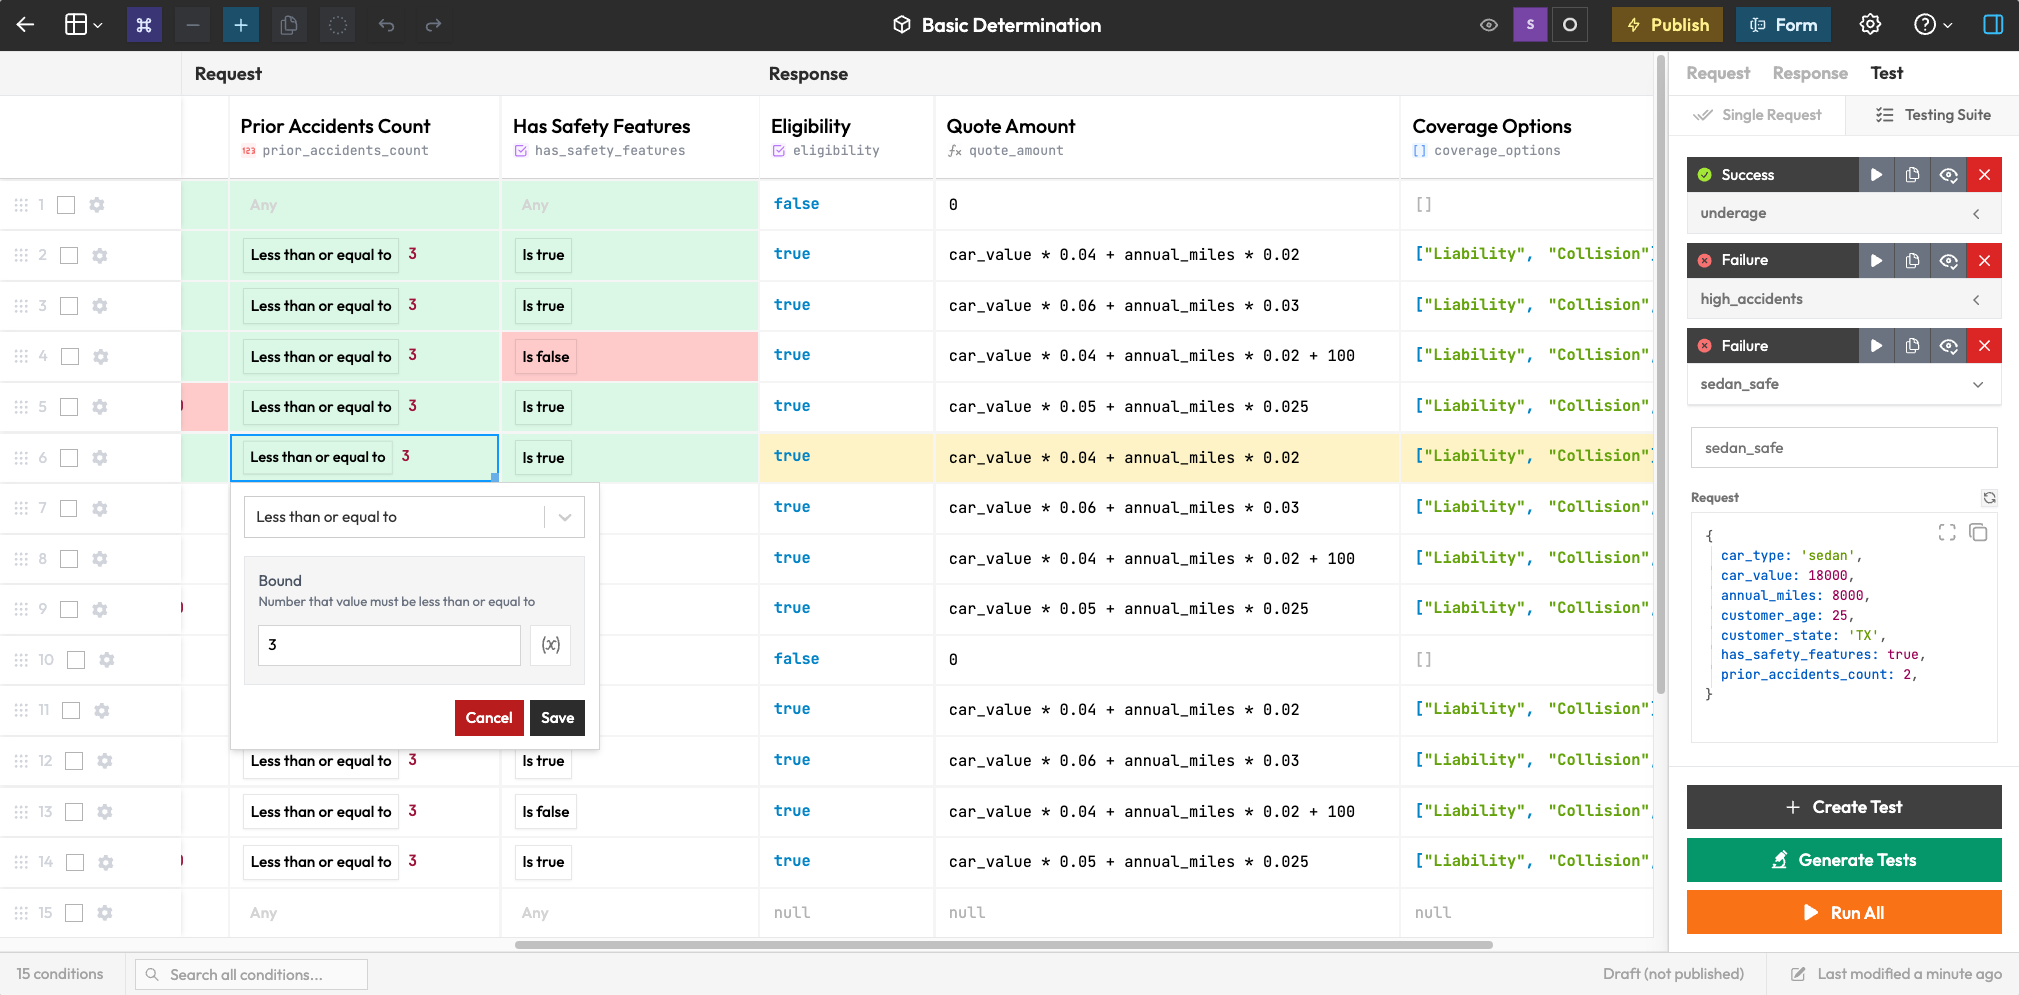Image resolution: width=2019 pixels, height=995 pixels.
Task: Toggle the right side panel icon
Action: (1993, 25)
